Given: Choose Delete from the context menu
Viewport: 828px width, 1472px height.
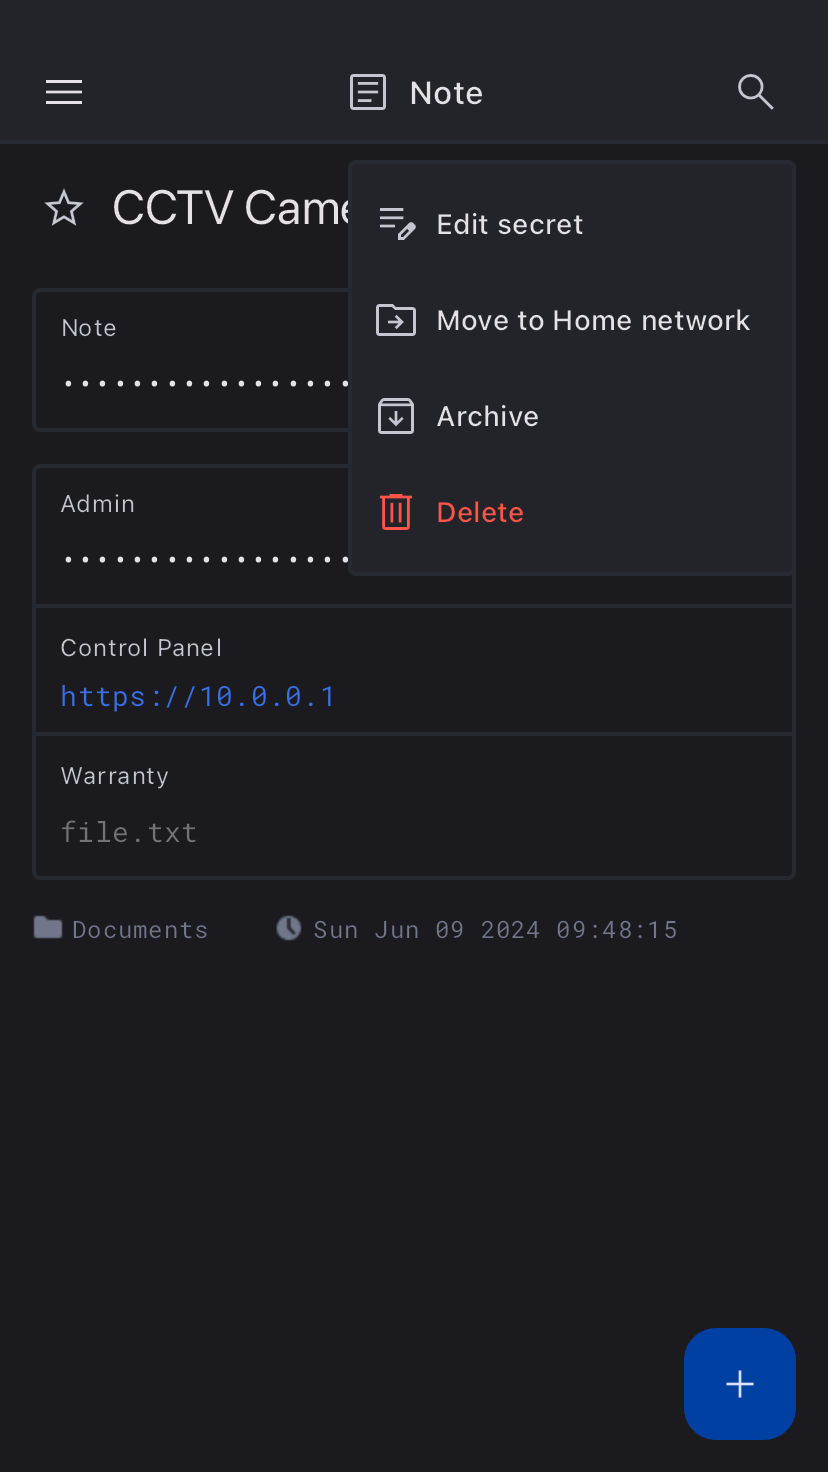Looking at the screenshot, I should point(480,512).
